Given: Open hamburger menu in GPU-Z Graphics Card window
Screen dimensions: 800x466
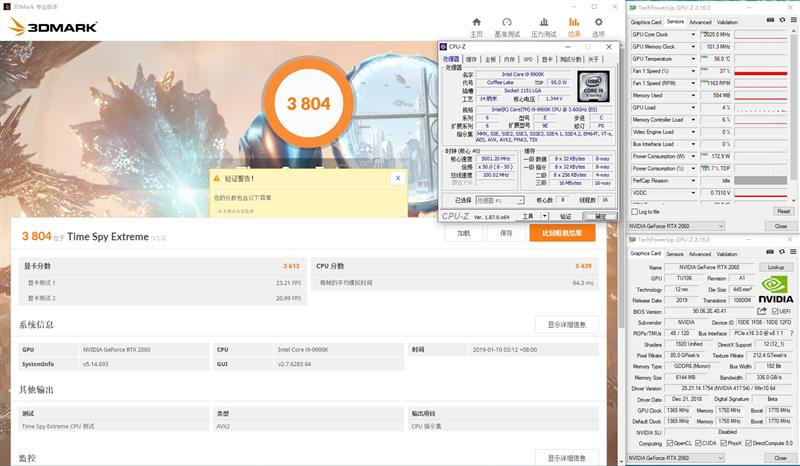Looking at the screenshot, I should (793, 251).
